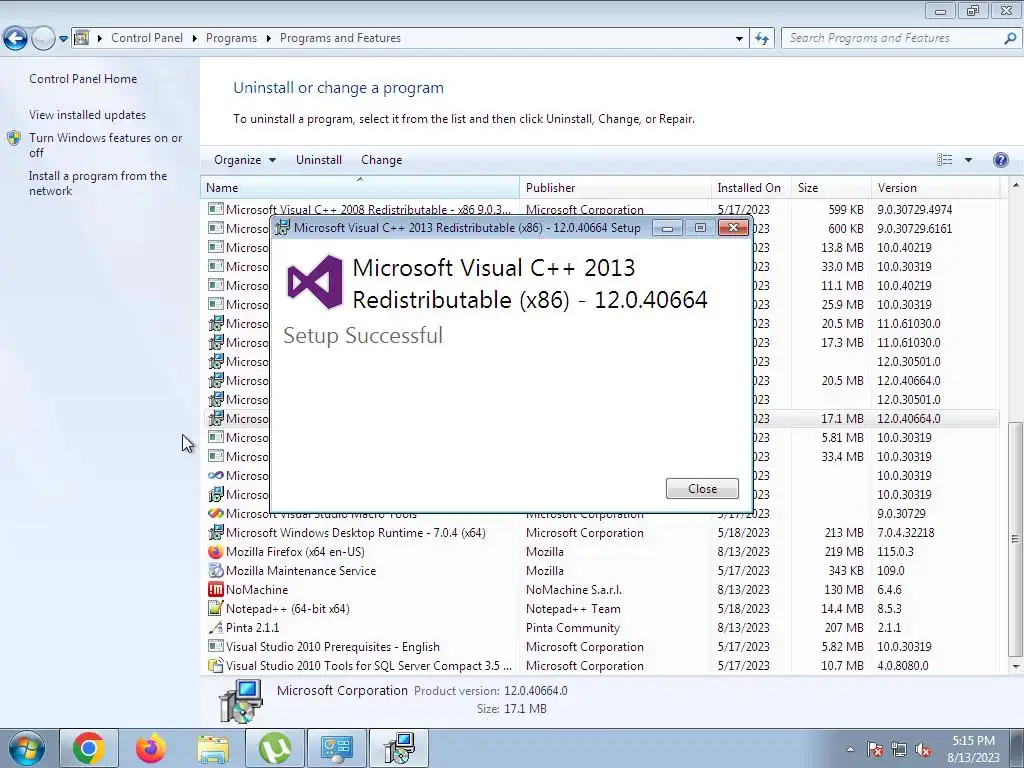Select Notepad++ (64-bit x64) entry
The width and height of the screenshot is (1024, 768).
click(602, 609)
